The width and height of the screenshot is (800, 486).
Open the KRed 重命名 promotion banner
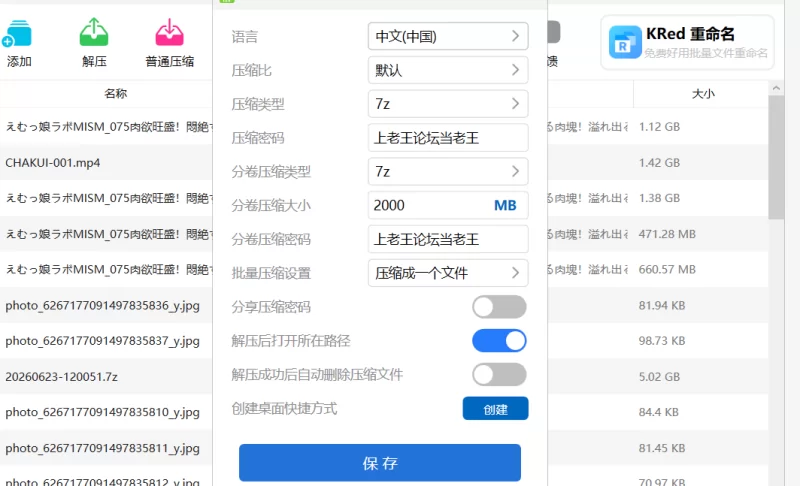(x=687, y=42)
